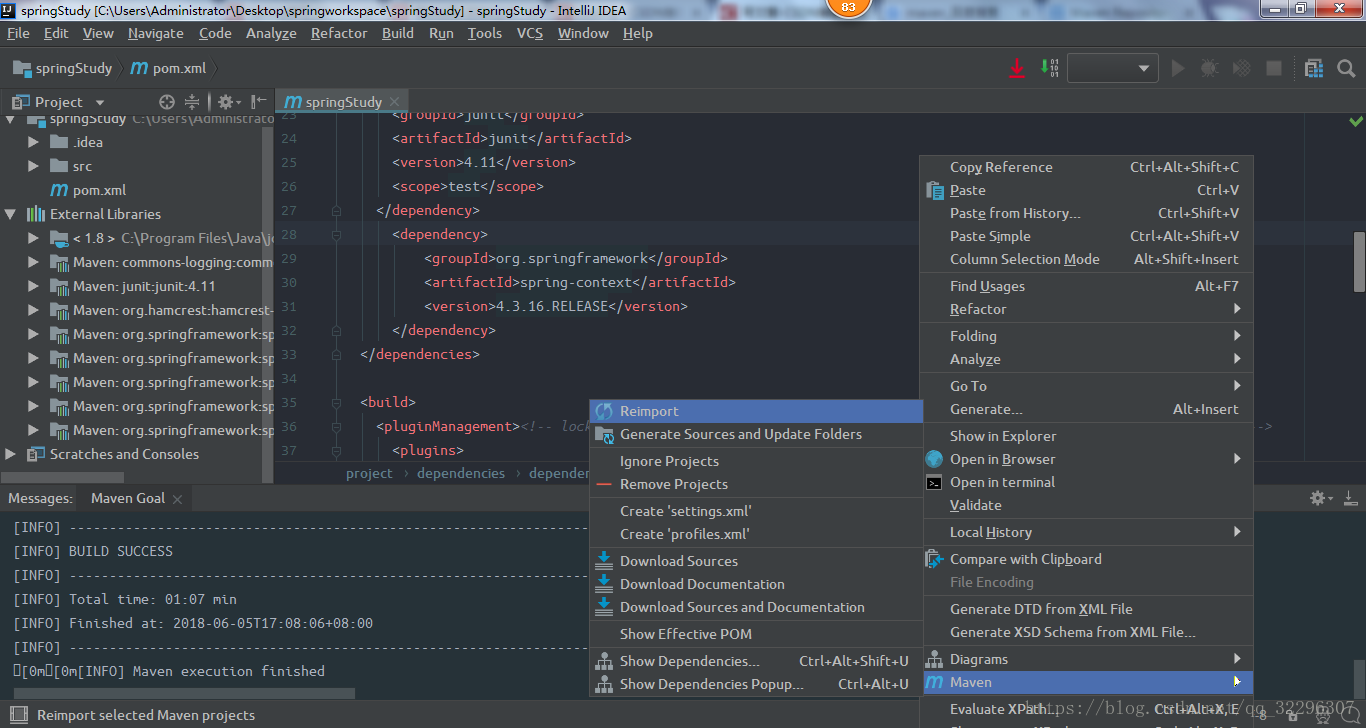Collapse External Libraries node
1366x728 pixels.
11,214
